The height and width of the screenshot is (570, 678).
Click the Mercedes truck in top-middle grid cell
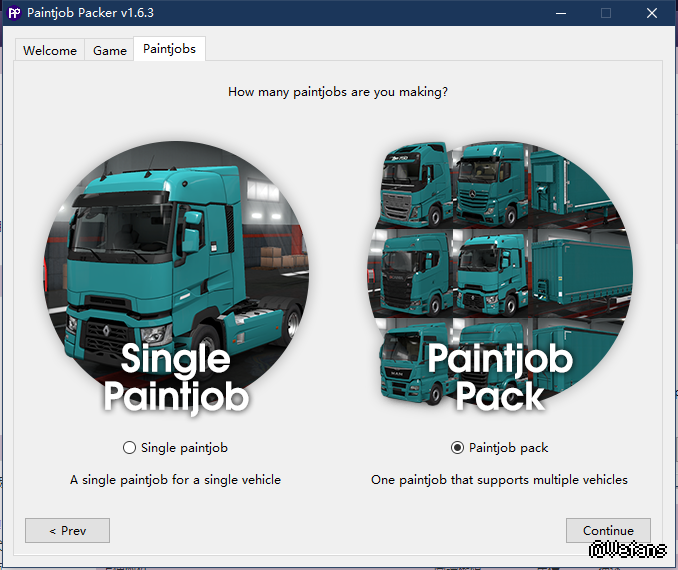pyautogui.click(x=488, y=185)
